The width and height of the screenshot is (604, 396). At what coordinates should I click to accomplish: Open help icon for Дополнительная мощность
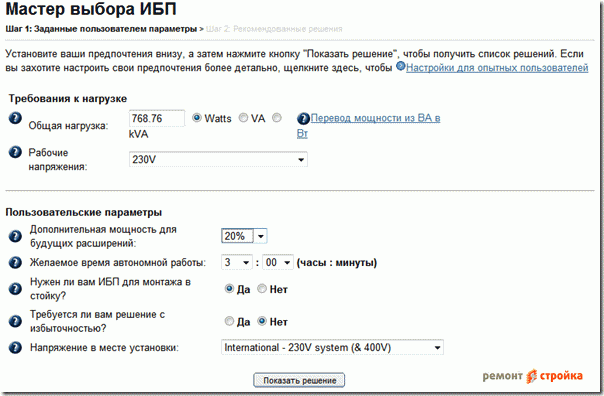tap(15, 236)
